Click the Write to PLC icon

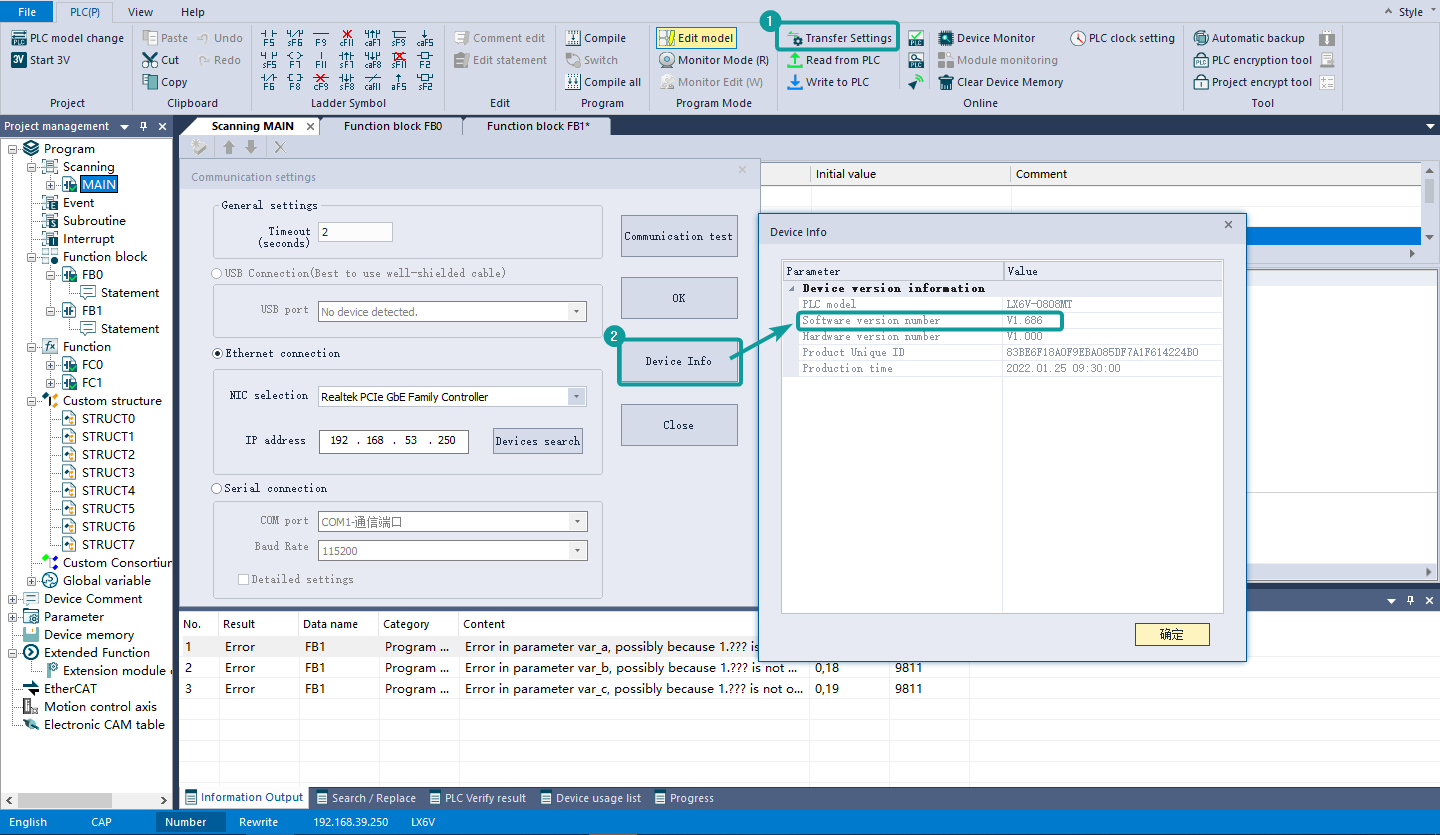tap(795, 82)
